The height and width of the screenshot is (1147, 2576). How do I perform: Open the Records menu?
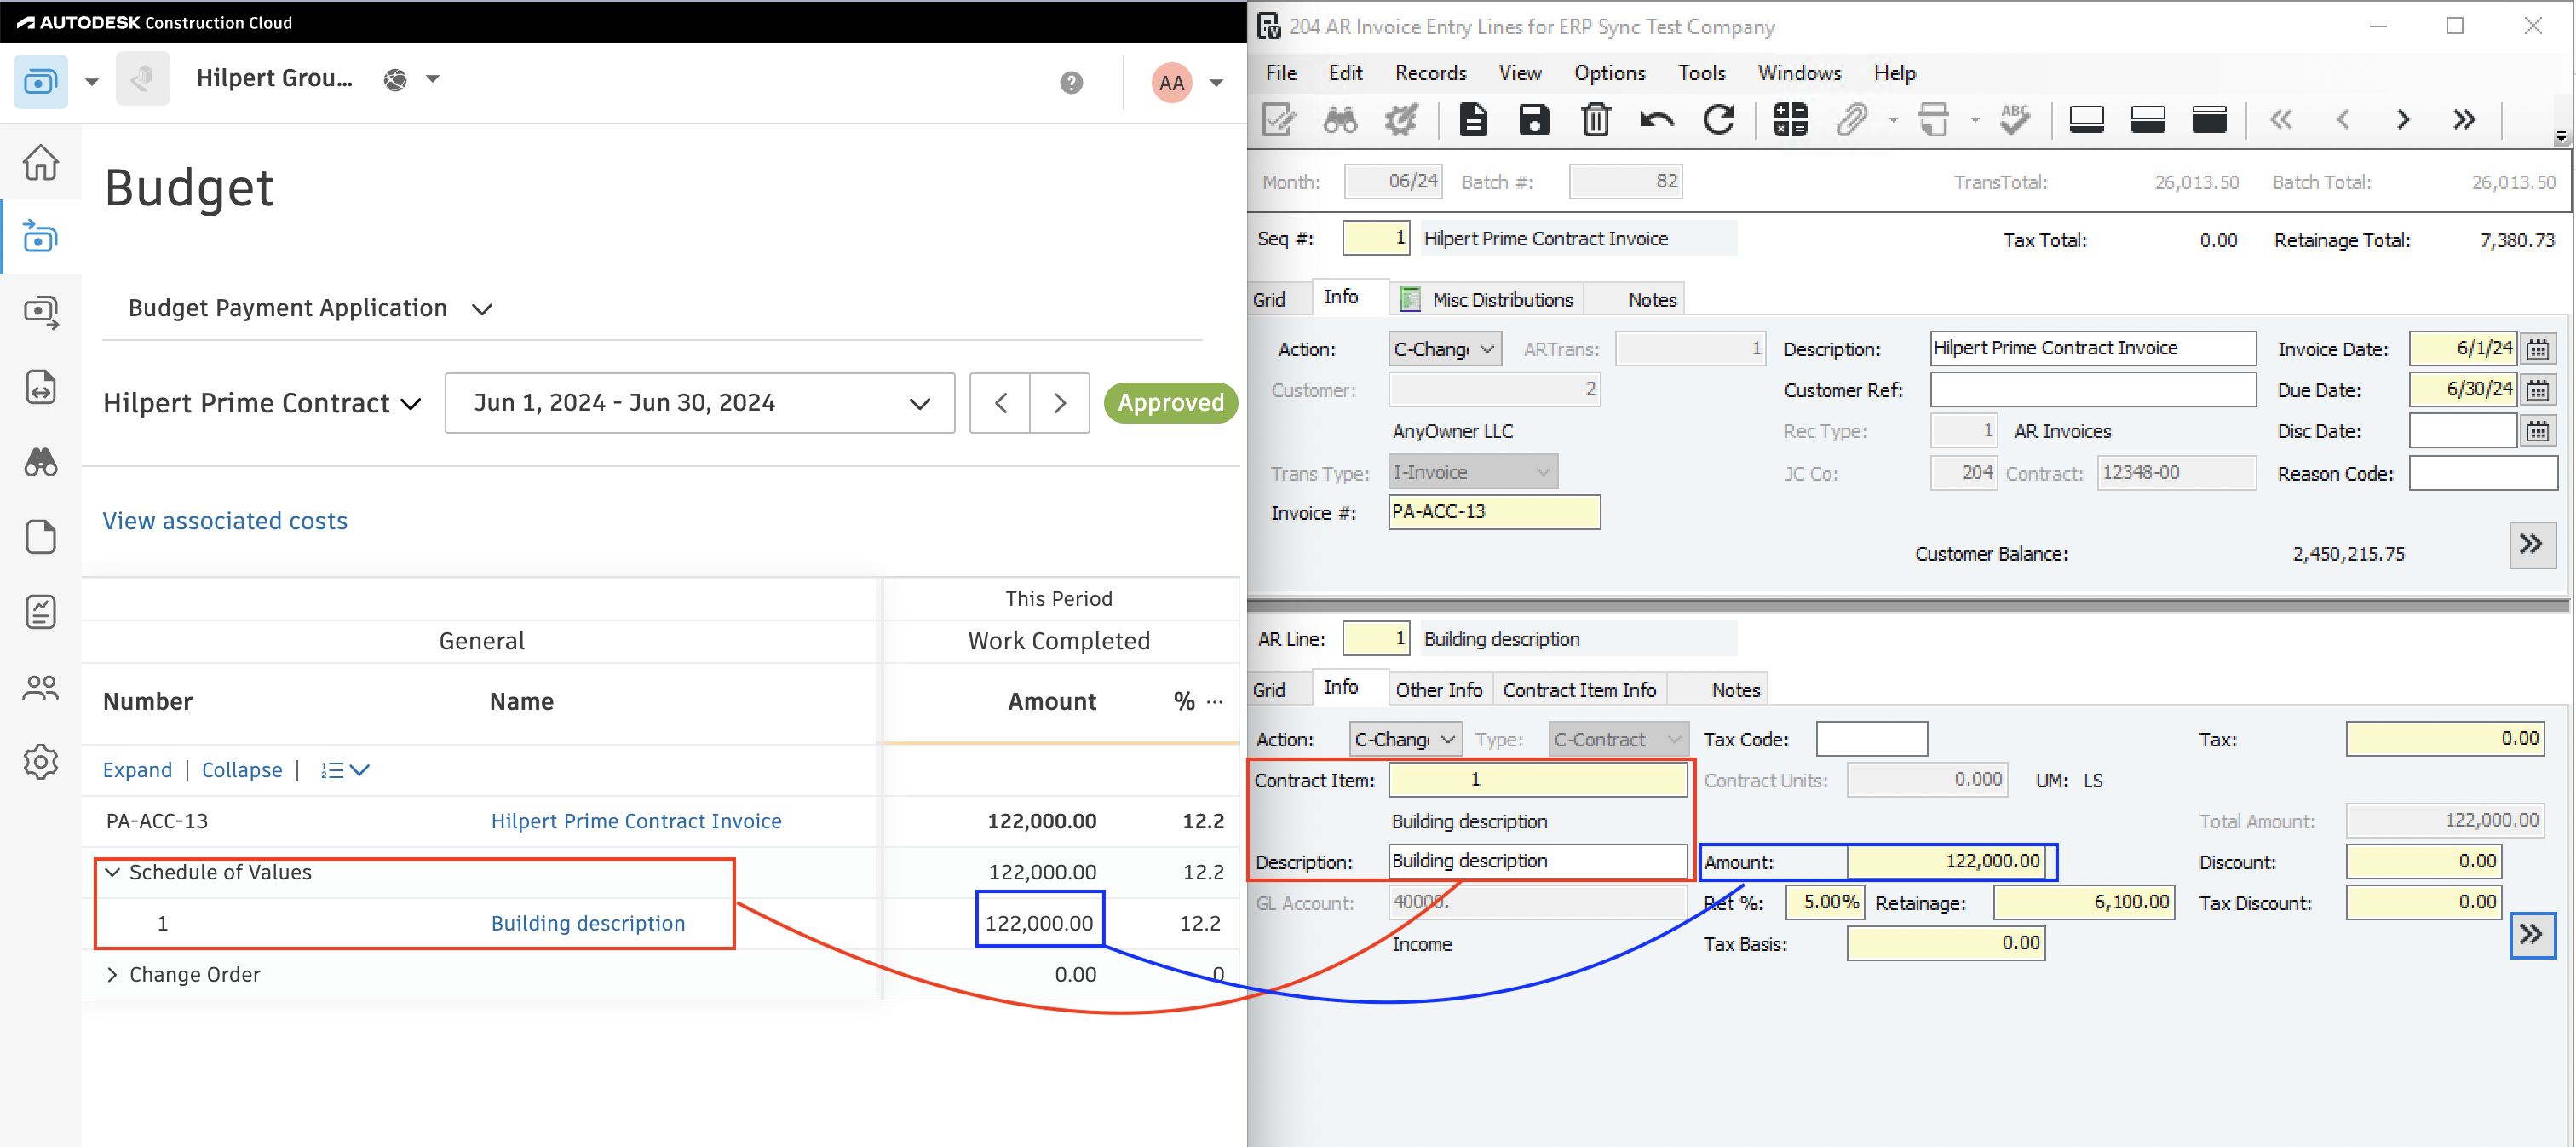click(1430, 73)
